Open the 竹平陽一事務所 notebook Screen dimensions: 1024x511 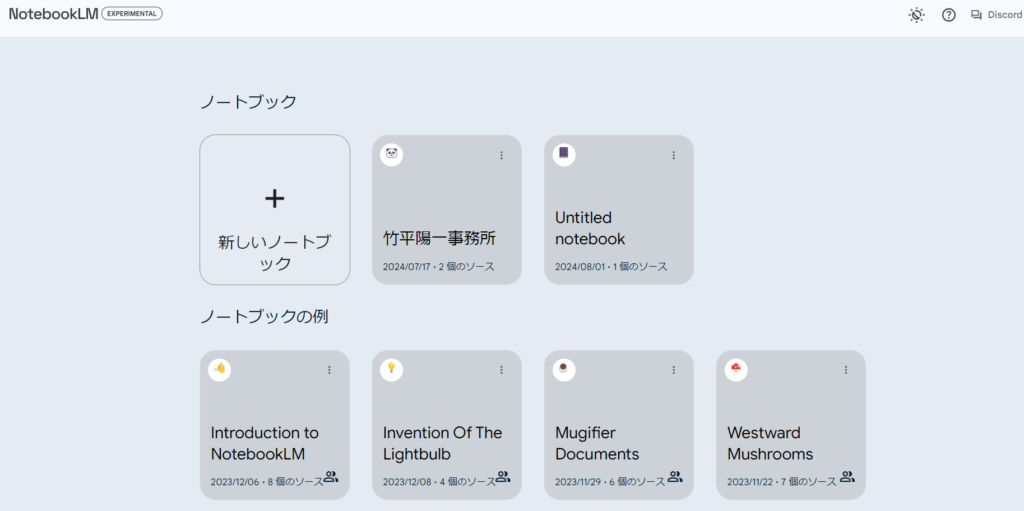(x=447, y=210)
